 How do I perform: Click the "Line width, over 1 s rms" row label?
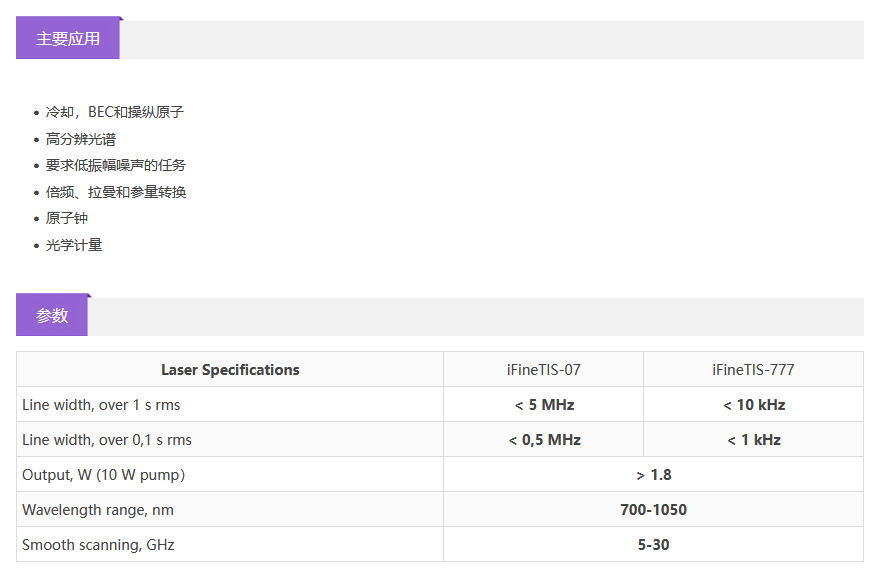click(101, 405)
